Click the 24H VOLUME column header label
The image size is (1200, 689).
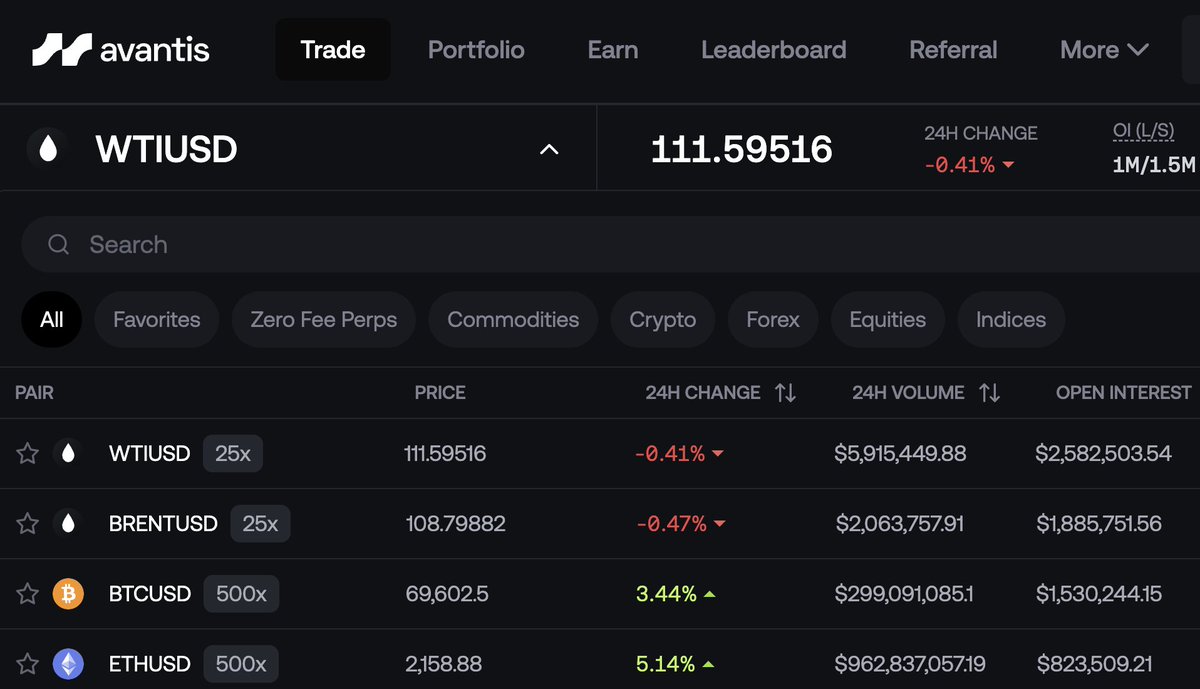(x=908, y=393)
